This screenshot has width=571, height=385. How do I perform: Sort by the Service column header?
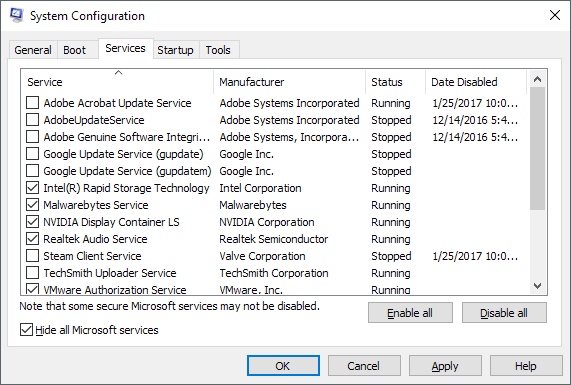pos(117,82)
